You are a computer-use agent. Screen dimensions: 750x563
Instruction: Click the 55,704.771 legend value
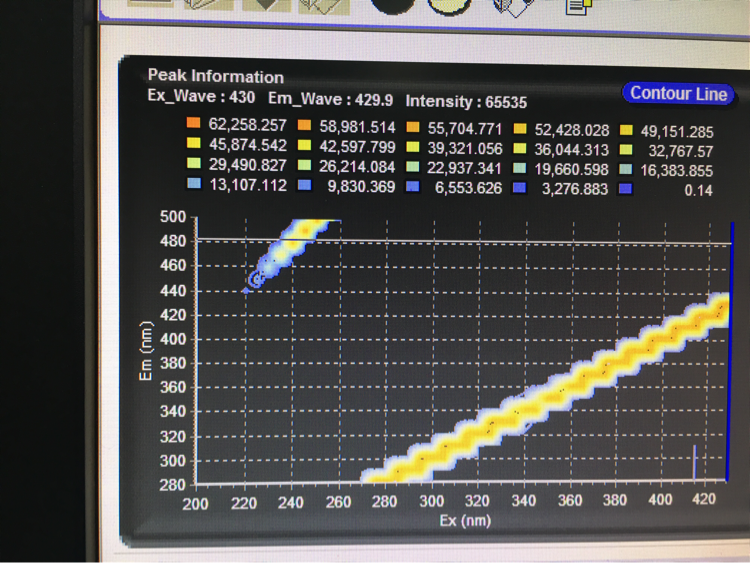(464, 129)
